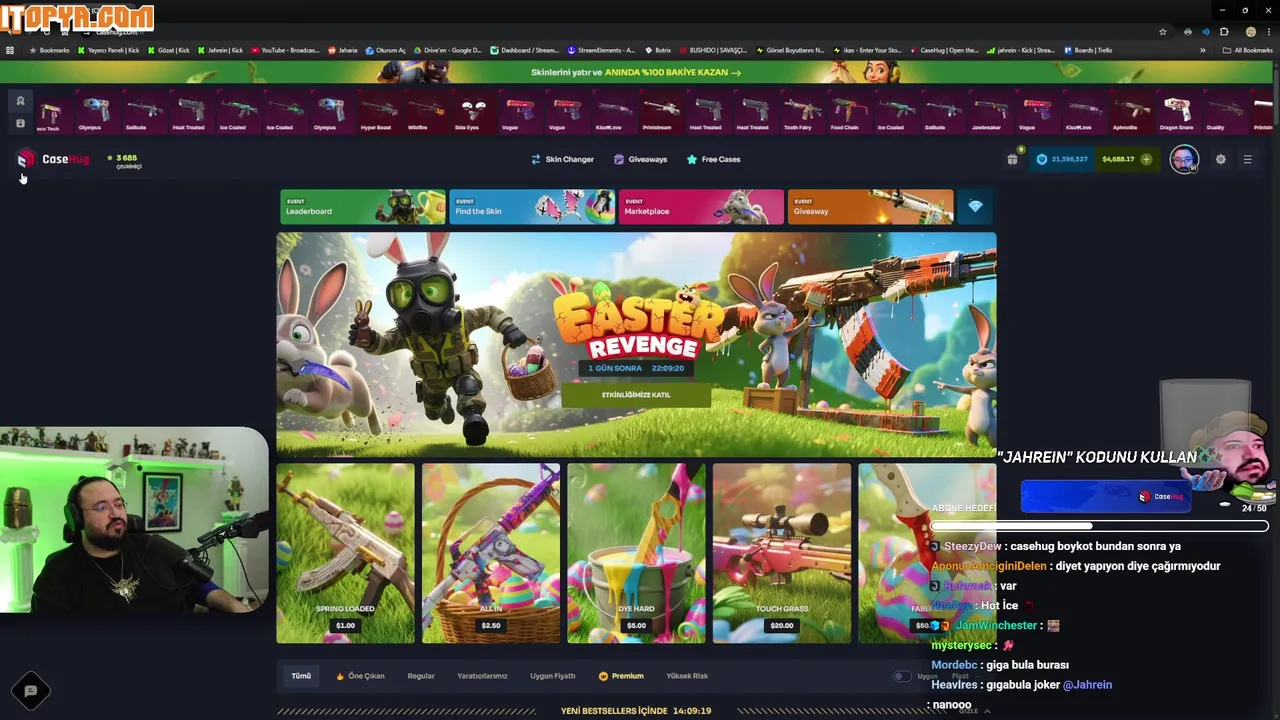Open the Spring Loaded $1.00 case
Image resolution: width=1280 pixels, height=720 pixels.
click(345, 553)
